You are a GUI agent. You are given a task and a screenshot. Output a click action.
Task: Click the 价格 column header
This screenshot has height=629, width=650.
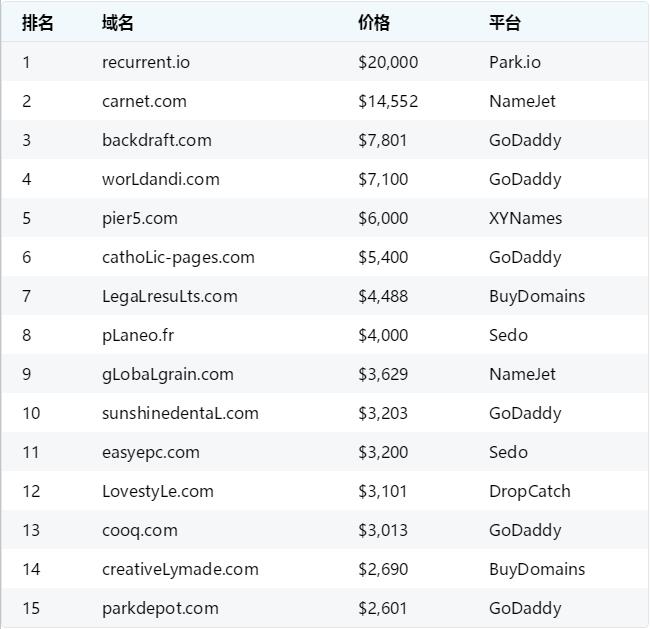coord(374,22)
